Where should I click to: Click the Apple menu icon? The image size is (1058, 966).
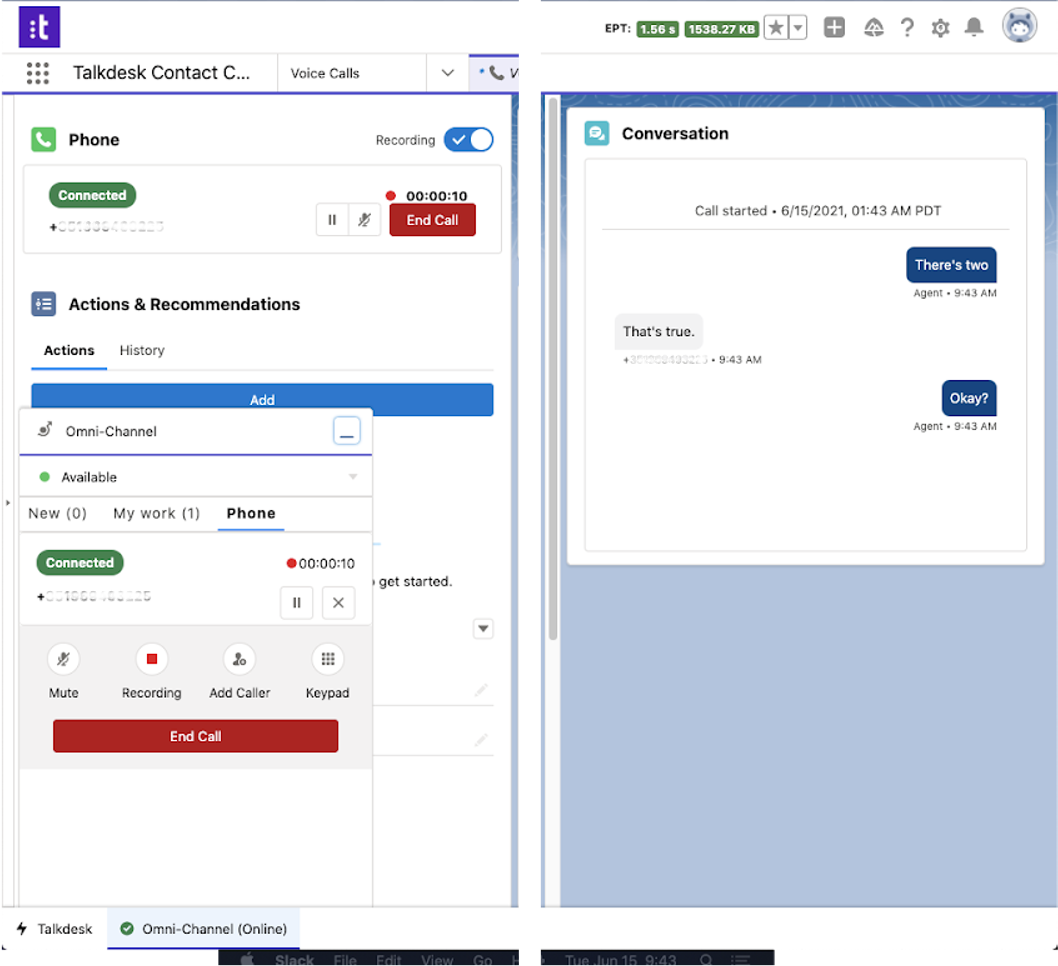point(248,959)
